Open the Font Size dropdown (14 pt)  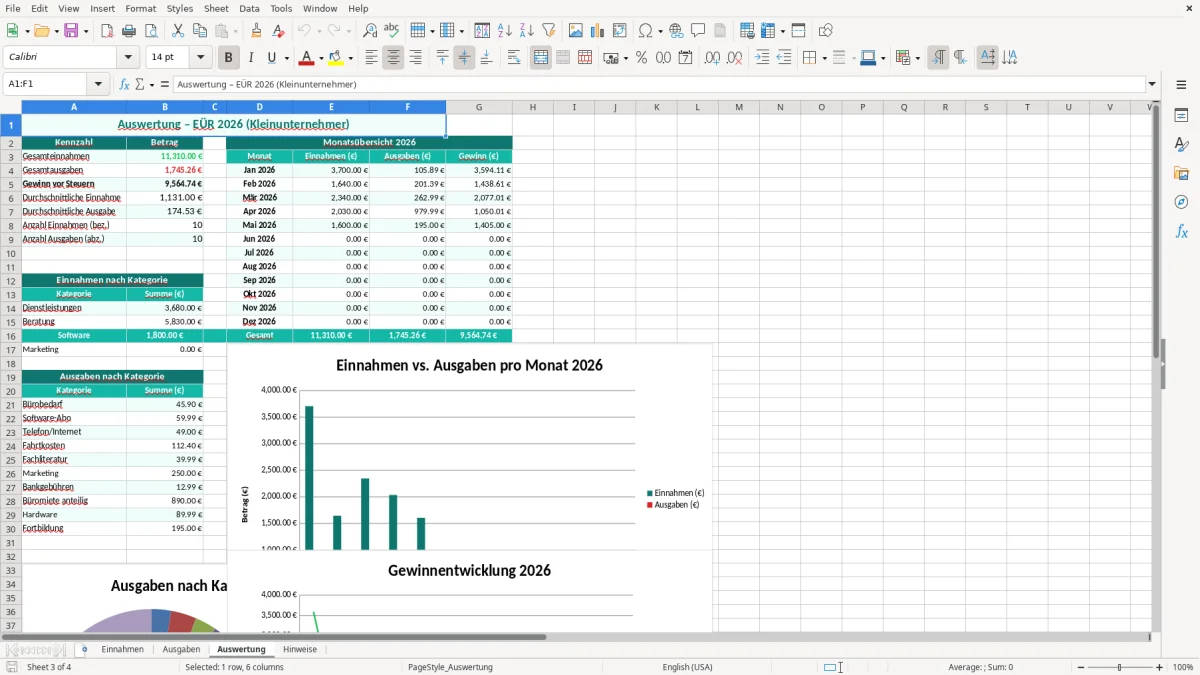pyautogui.click(x=200, y=58)
